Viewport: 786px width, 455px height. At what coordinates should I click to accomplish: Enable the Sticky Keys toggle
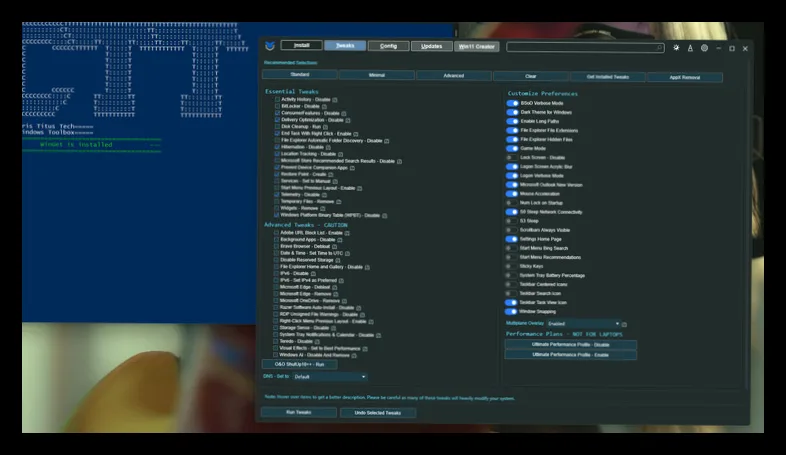pyautogui.click(x=510, y=266)
